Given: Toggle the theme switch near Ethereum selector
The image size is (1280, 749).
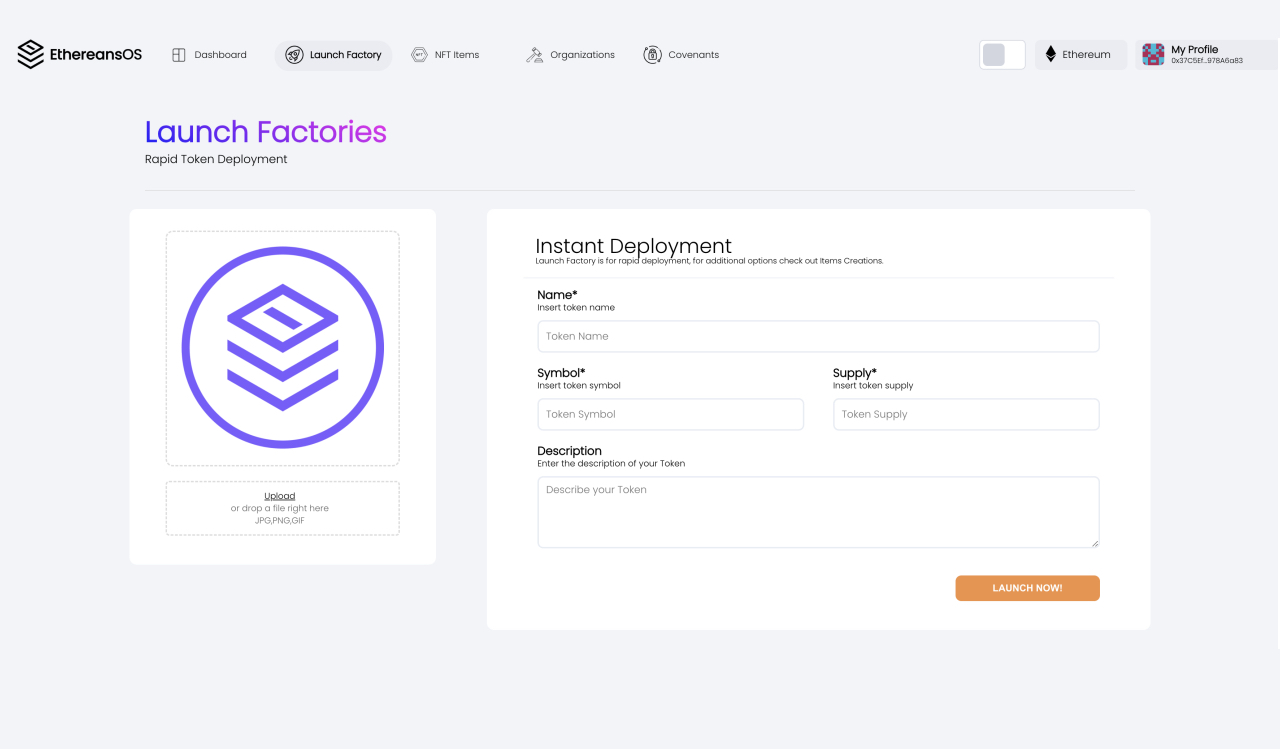Looking at the screenshot, I should (x=1002, y=54).
